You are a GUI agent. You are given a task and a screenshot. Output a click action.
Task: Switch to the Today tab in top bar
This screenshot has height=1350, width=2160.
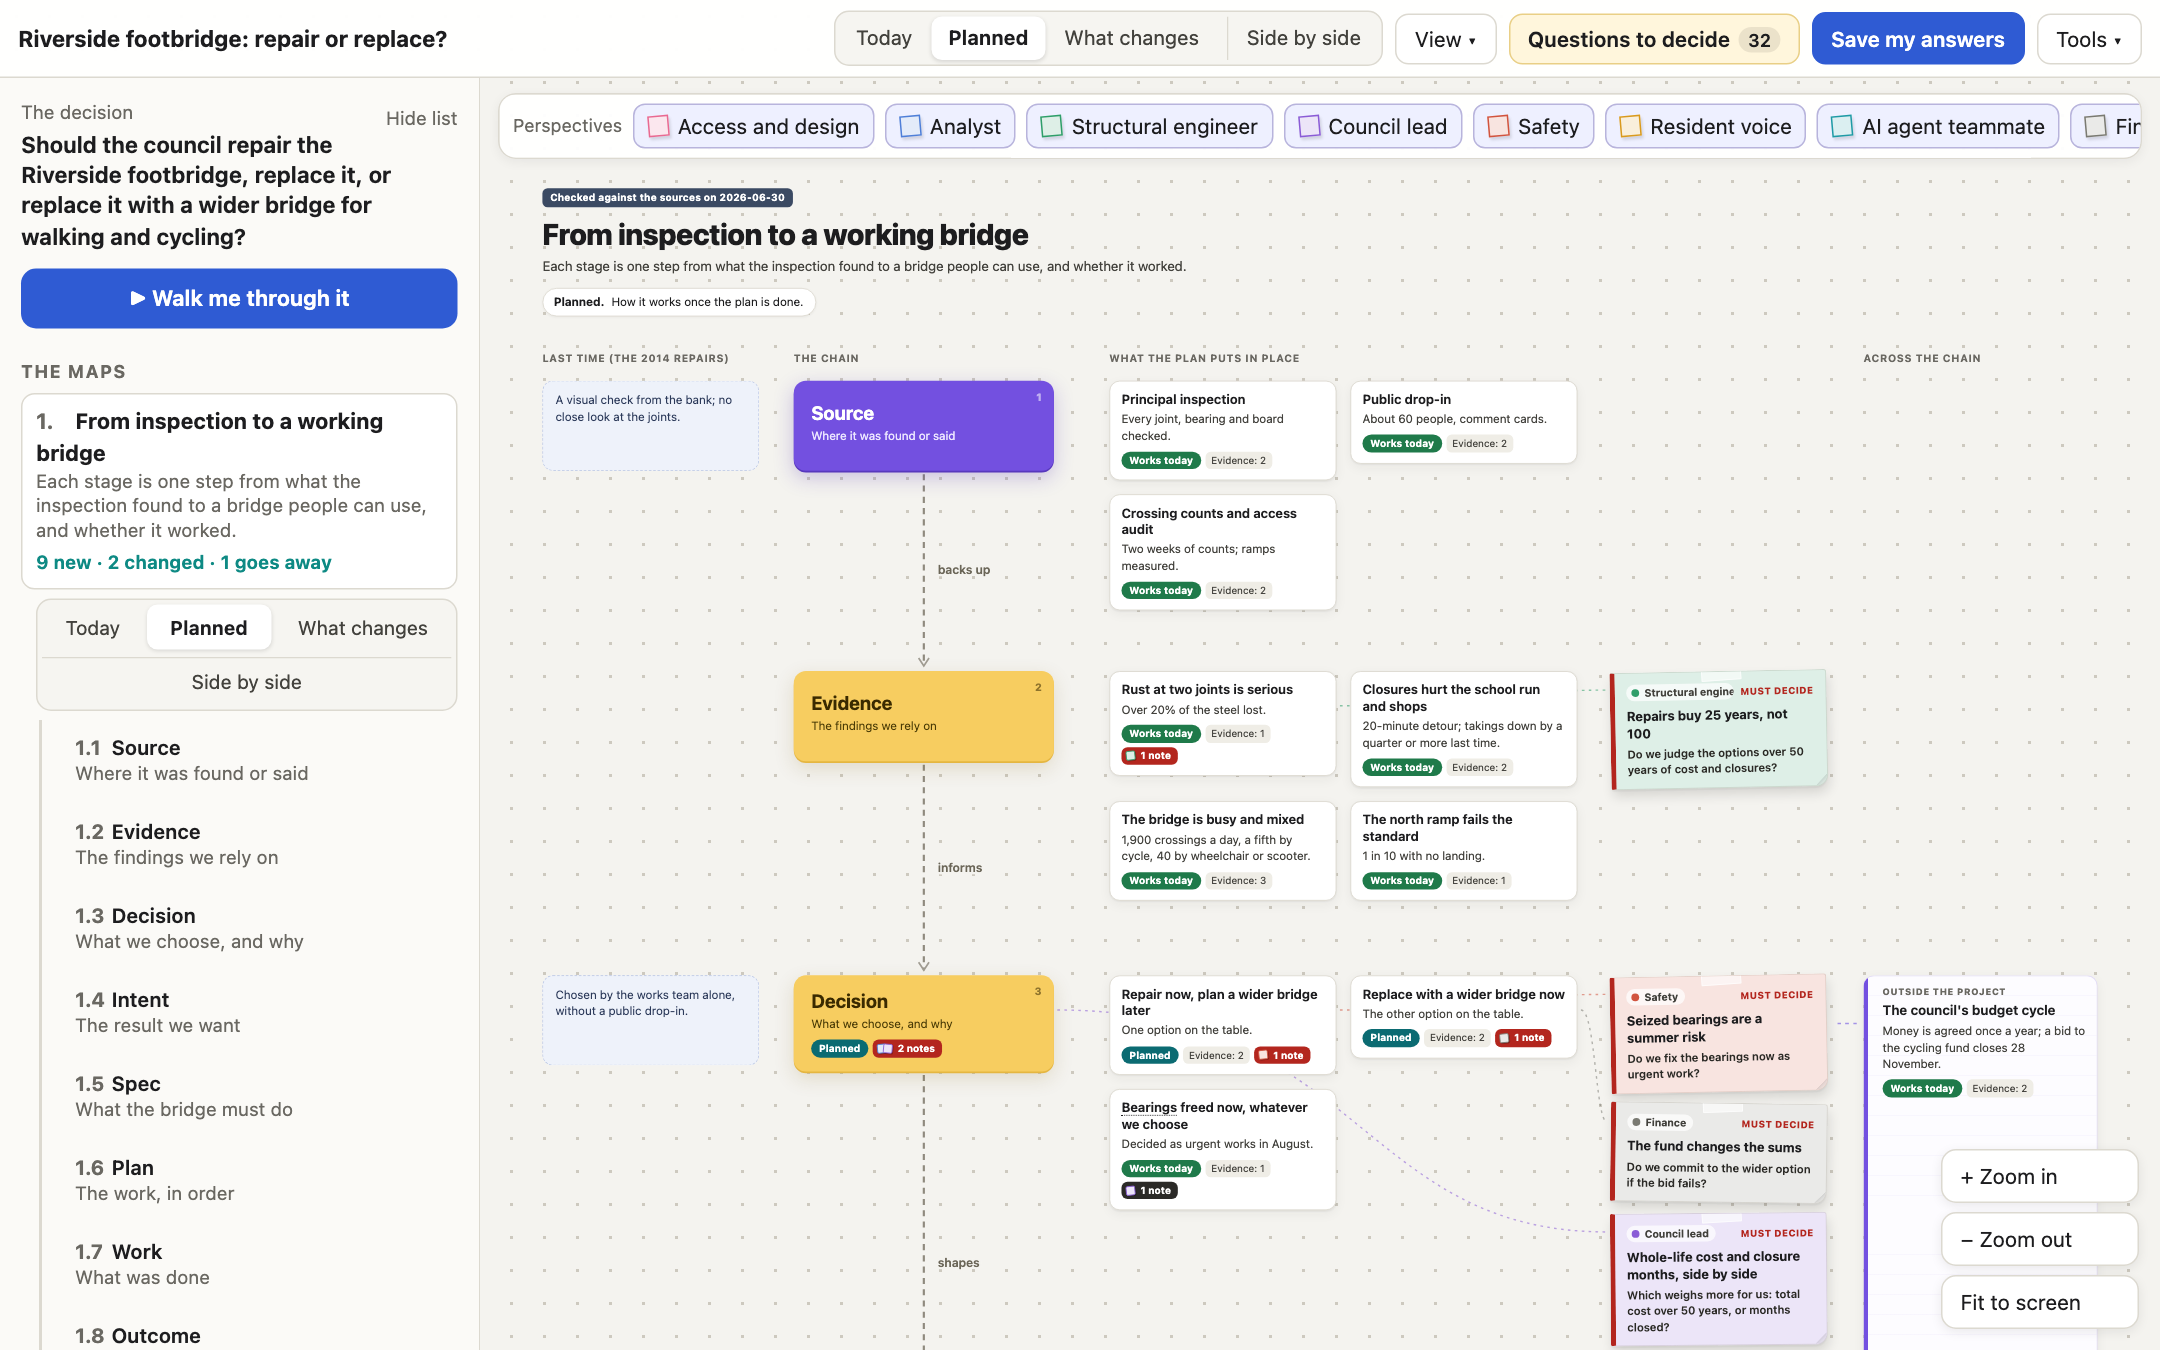tap(884, 38)
